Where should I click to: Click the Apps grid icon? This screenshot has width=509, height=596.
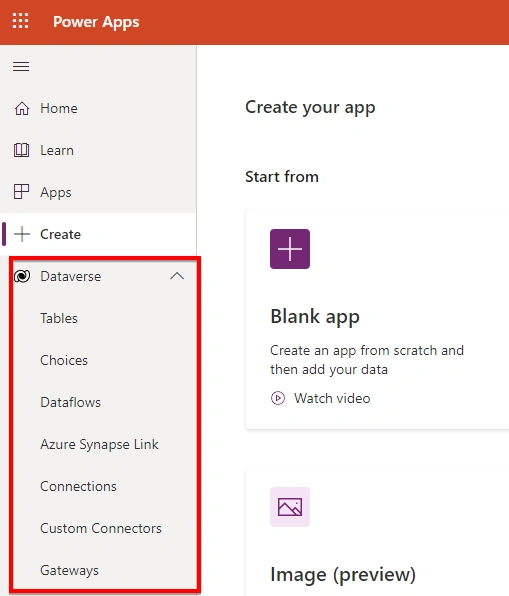pyautogui.click(x=22, y=192)
